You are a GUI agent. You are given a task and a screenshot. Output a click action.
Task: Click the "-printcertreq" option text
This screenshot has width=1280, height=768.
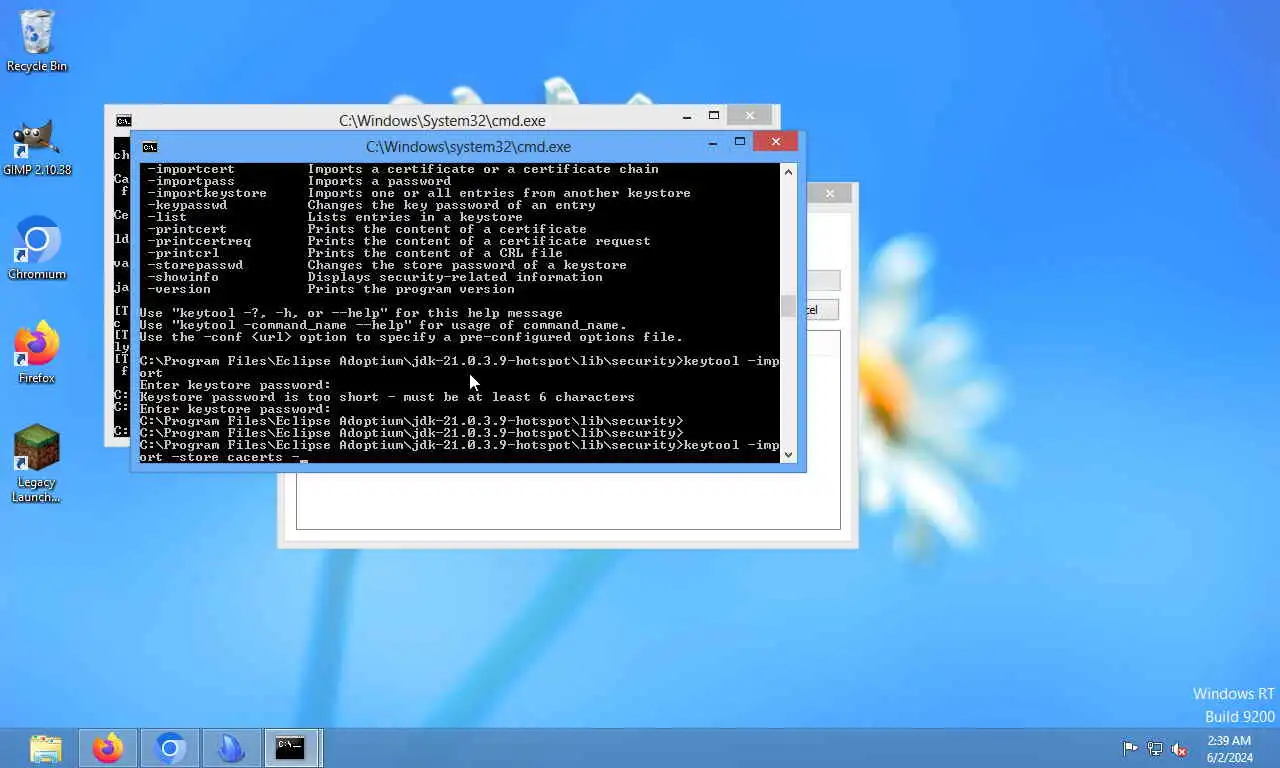[x=199, y=241]
